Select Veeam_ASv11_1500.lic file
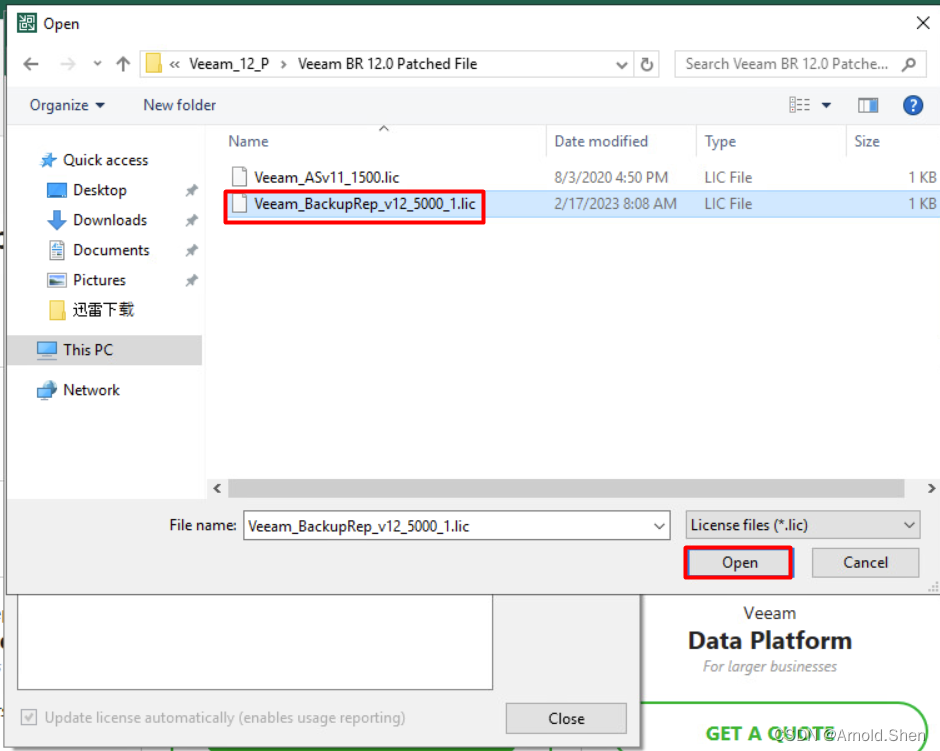The width and height of the screenshot is (940, 751). [x=326, y=177]
